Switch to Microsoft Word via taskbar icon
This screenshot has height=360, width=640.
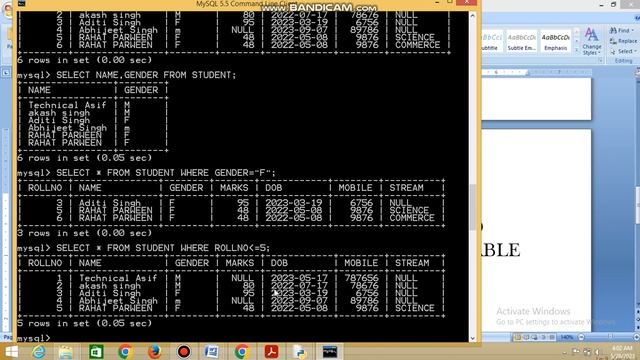point(212,351)
